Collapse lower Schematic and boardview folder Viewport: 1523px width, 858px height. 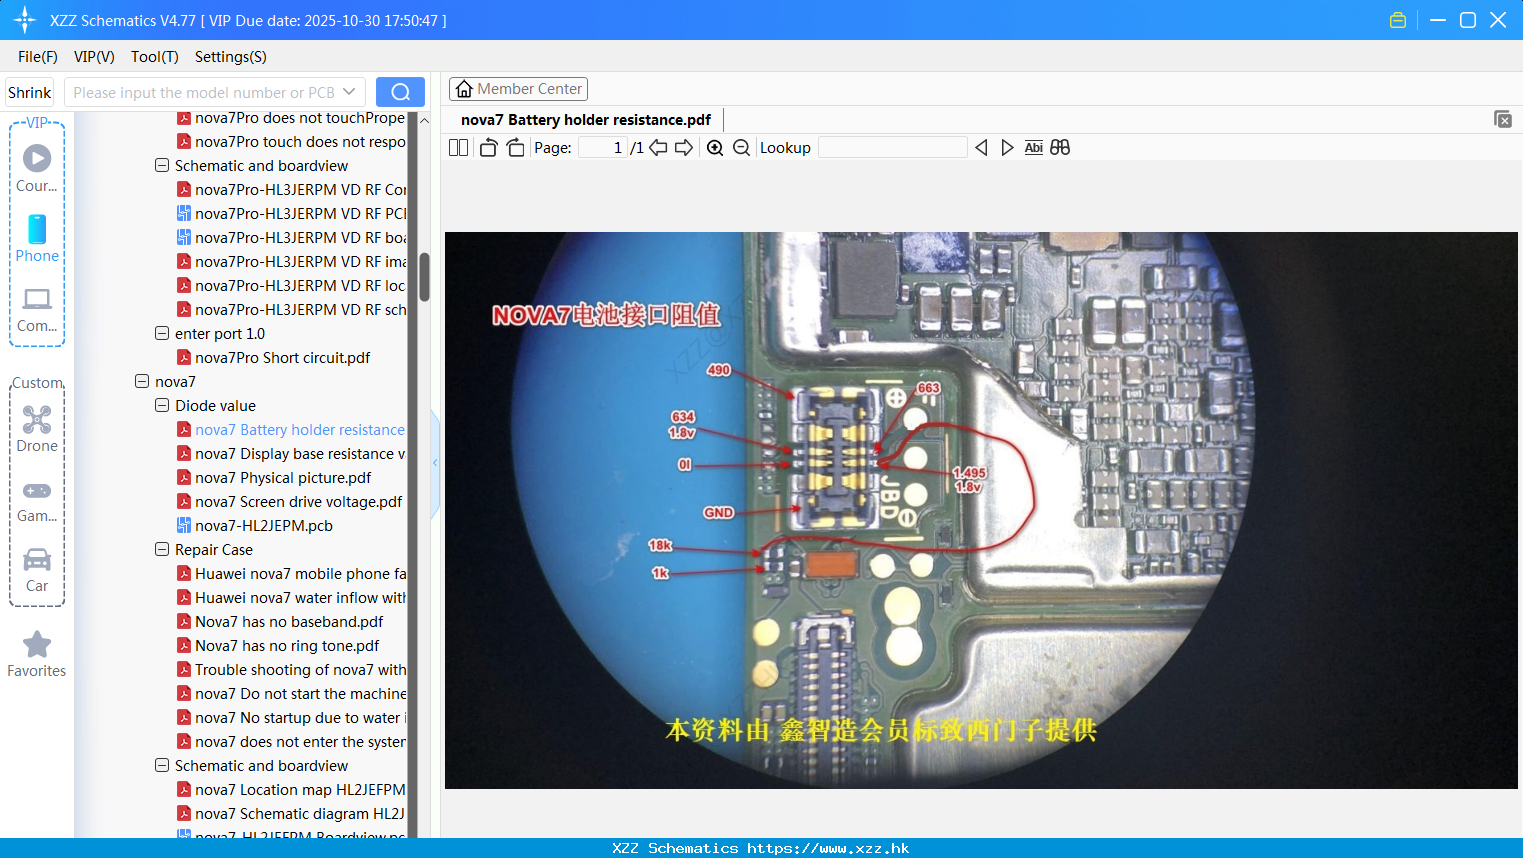(162, 765)
